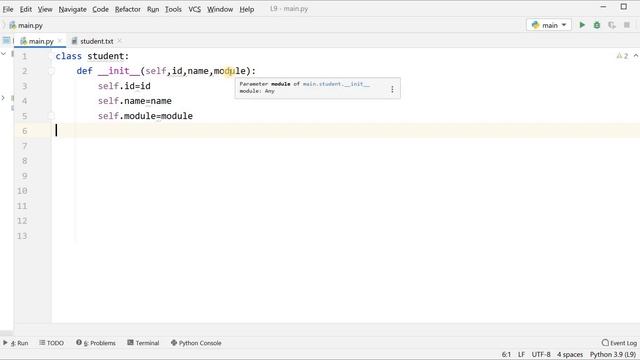The height and width of the screenshot is (360, 640).
Task: Follow main.student.__init__ link in tooltip
Action: pos(336,84)
